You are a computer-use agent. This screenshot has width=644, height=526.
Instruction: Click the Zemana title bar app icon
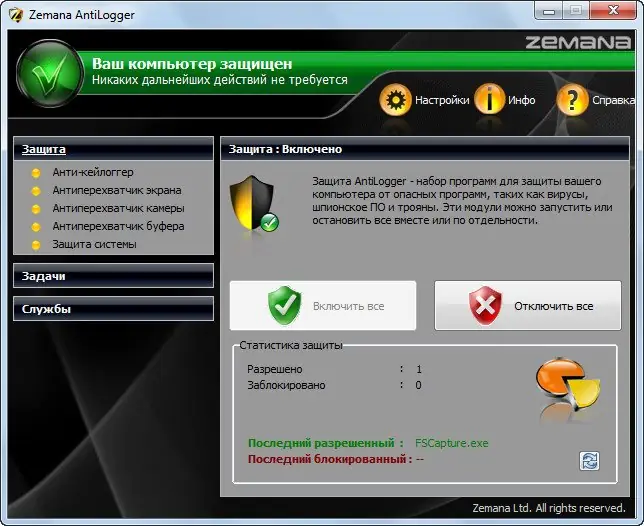click(x=16, y=15)
